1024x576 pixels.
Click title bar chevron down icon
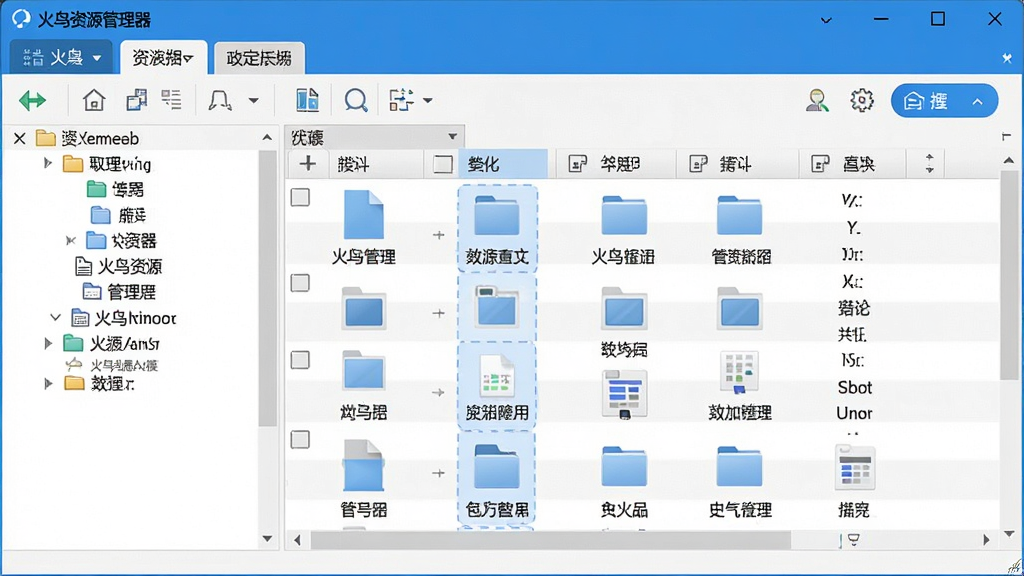click(826, 20)
